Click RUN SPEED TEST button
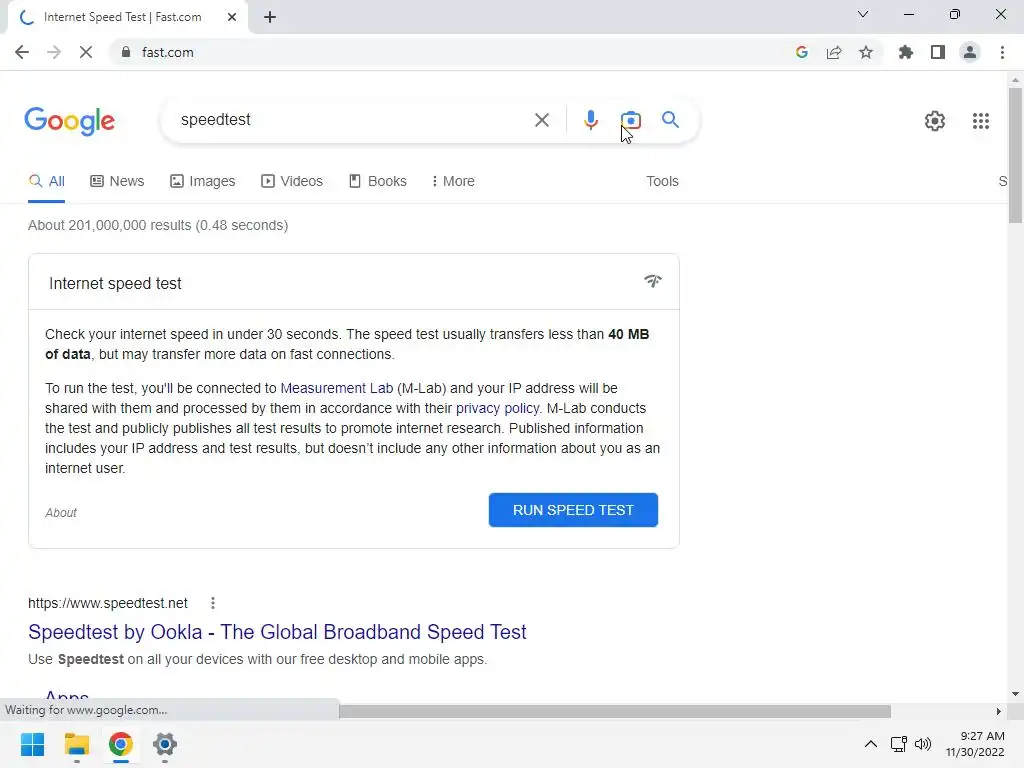The width and height of the screenshot is (1024, 768). pos(573,510)
